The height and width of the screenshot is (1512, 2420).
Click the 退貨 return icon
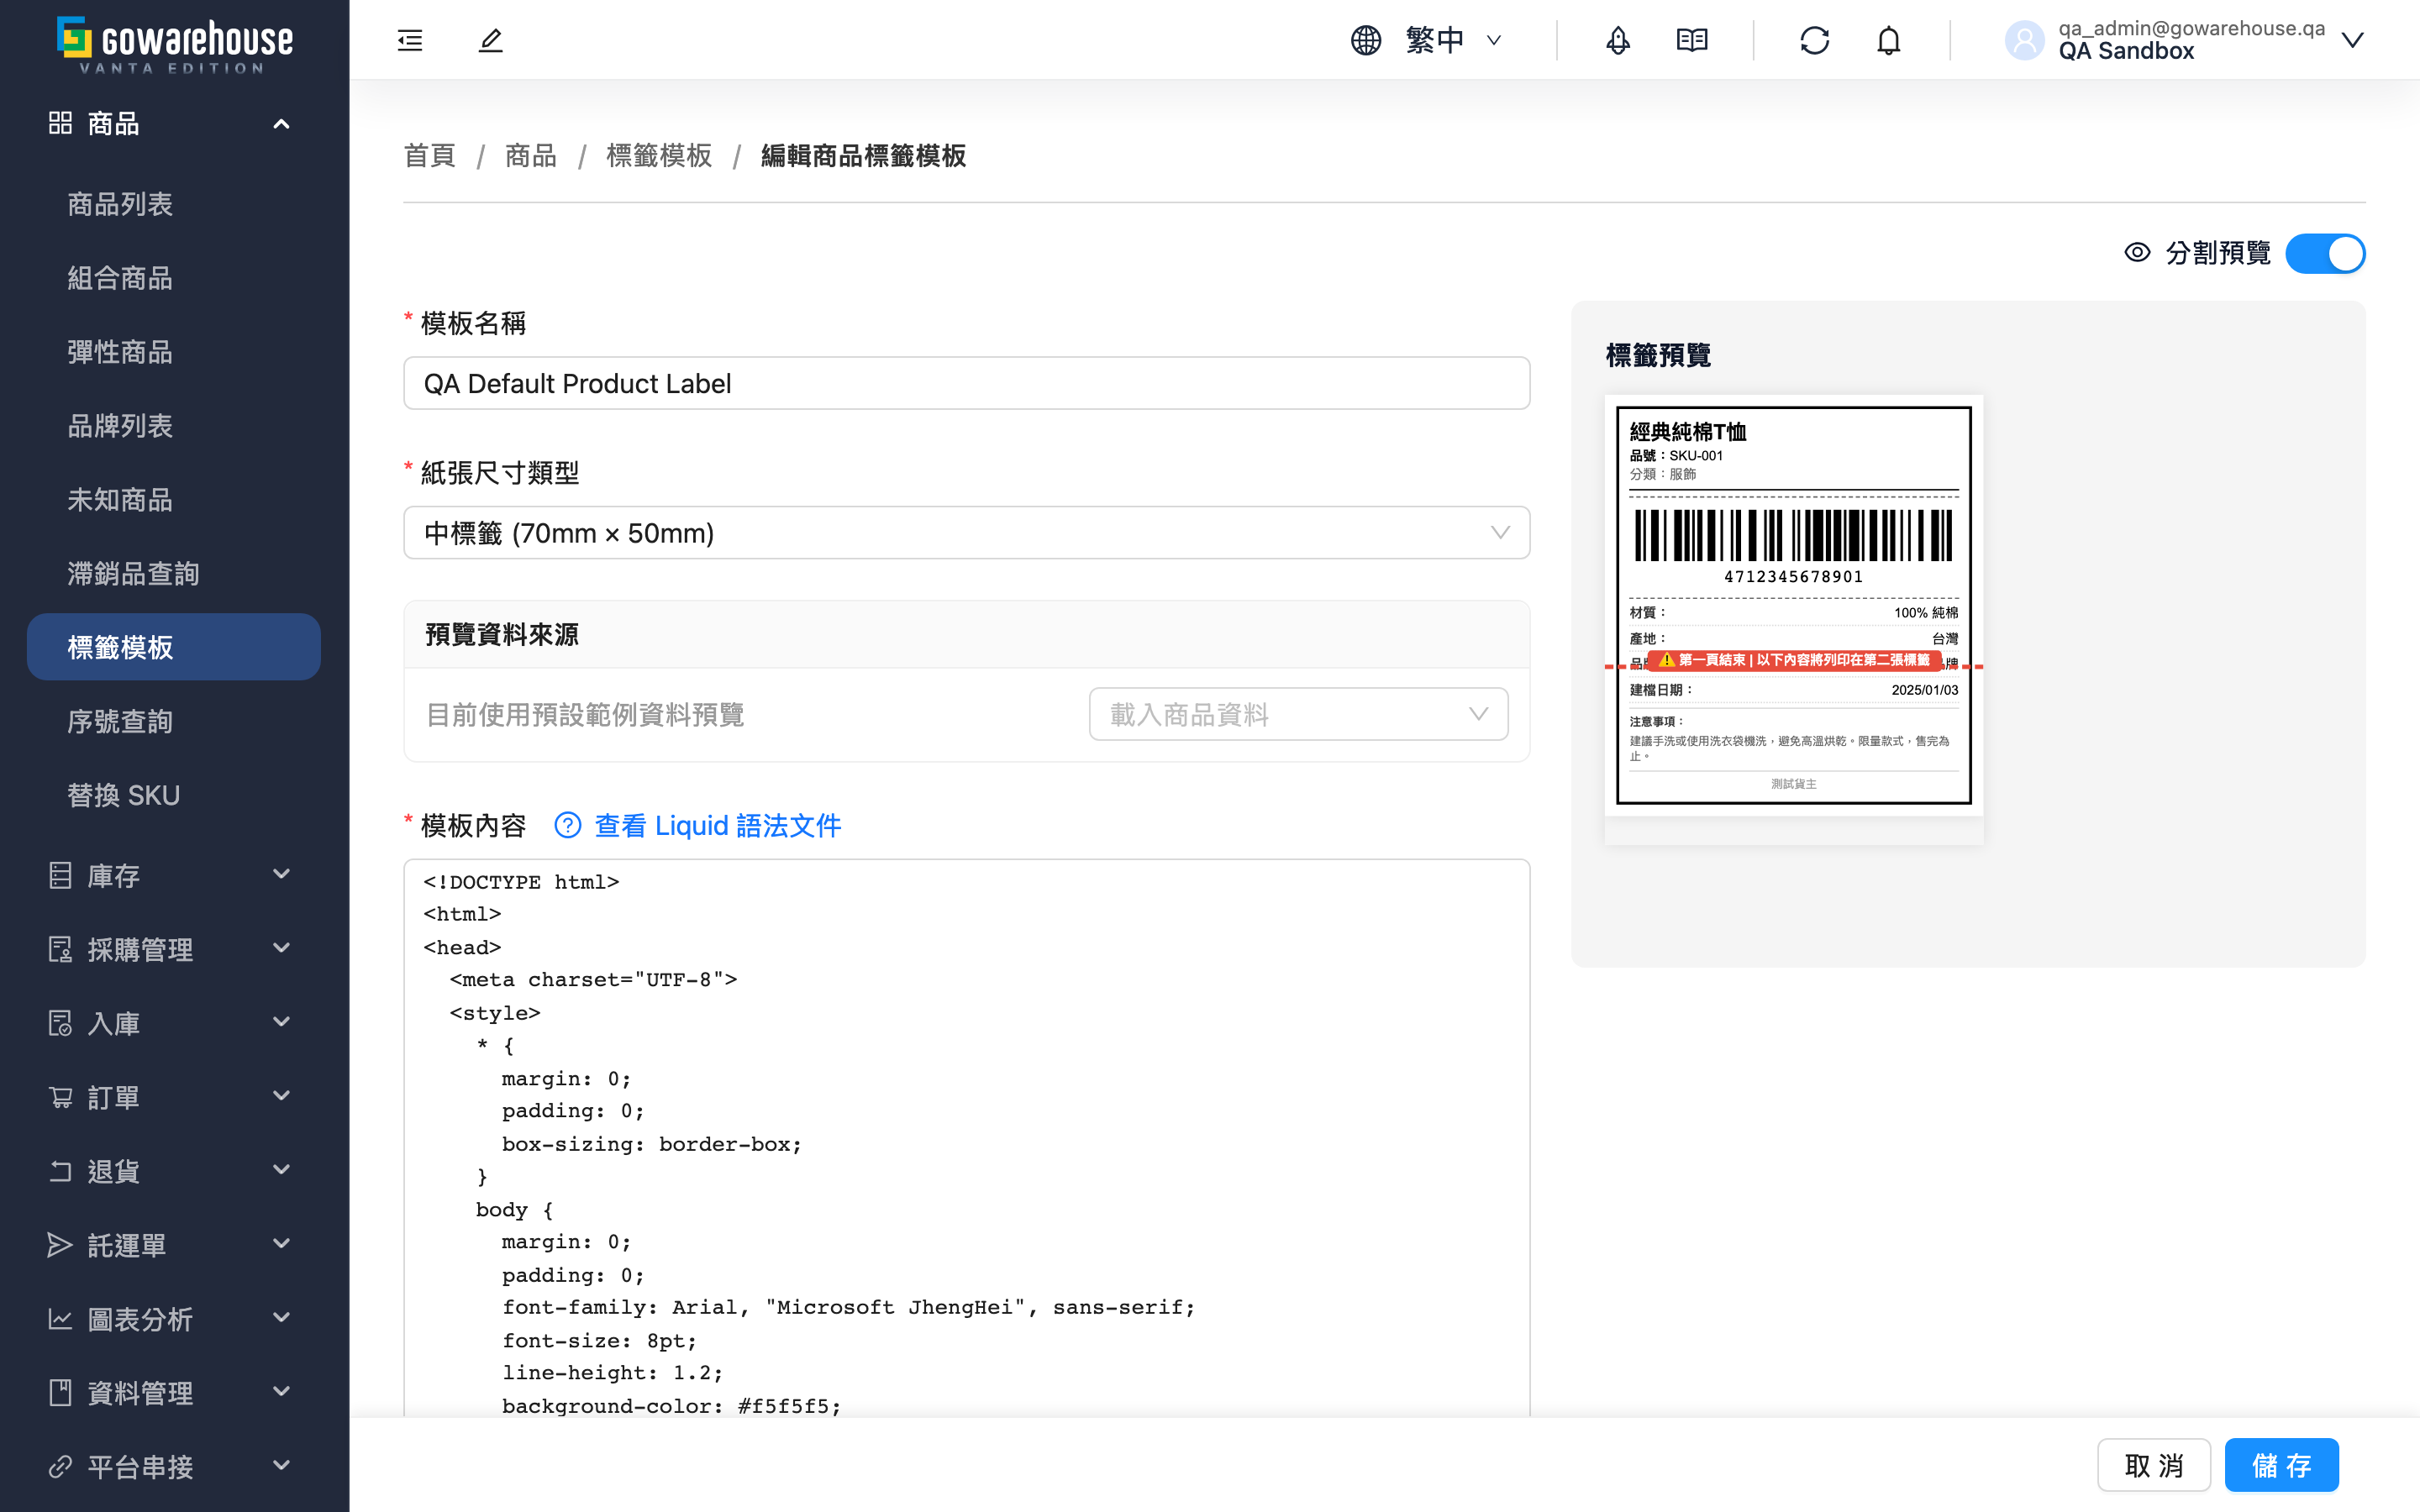[60, 1171]
